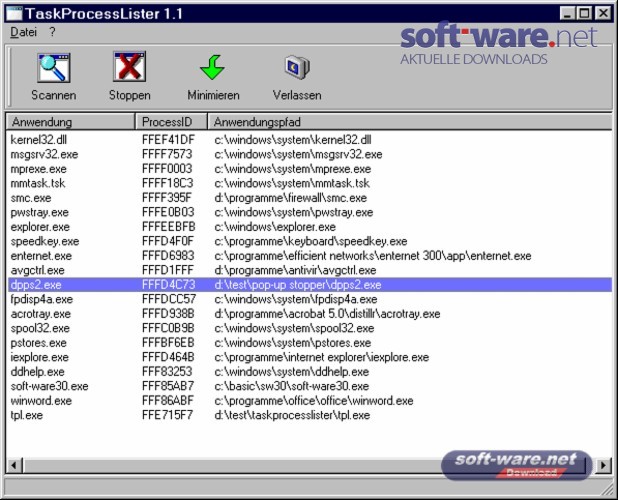Select the tpl.exe process row
This screenshot has width=618, height=500.
pyautogui.click(x=310, y=415)
